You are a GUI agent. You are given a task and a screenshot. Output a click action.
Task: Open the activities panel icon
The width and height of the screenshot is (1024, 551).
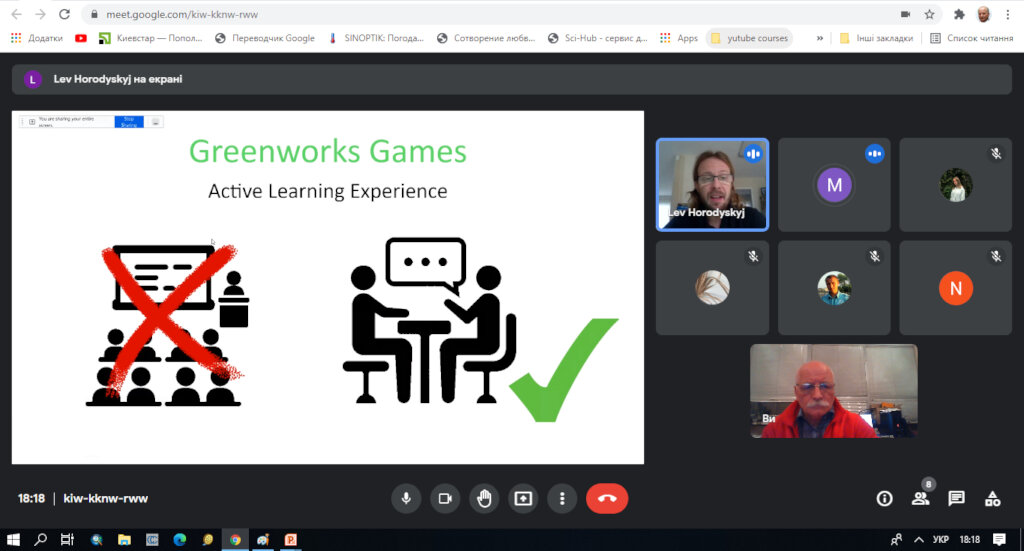pos(992,498)
